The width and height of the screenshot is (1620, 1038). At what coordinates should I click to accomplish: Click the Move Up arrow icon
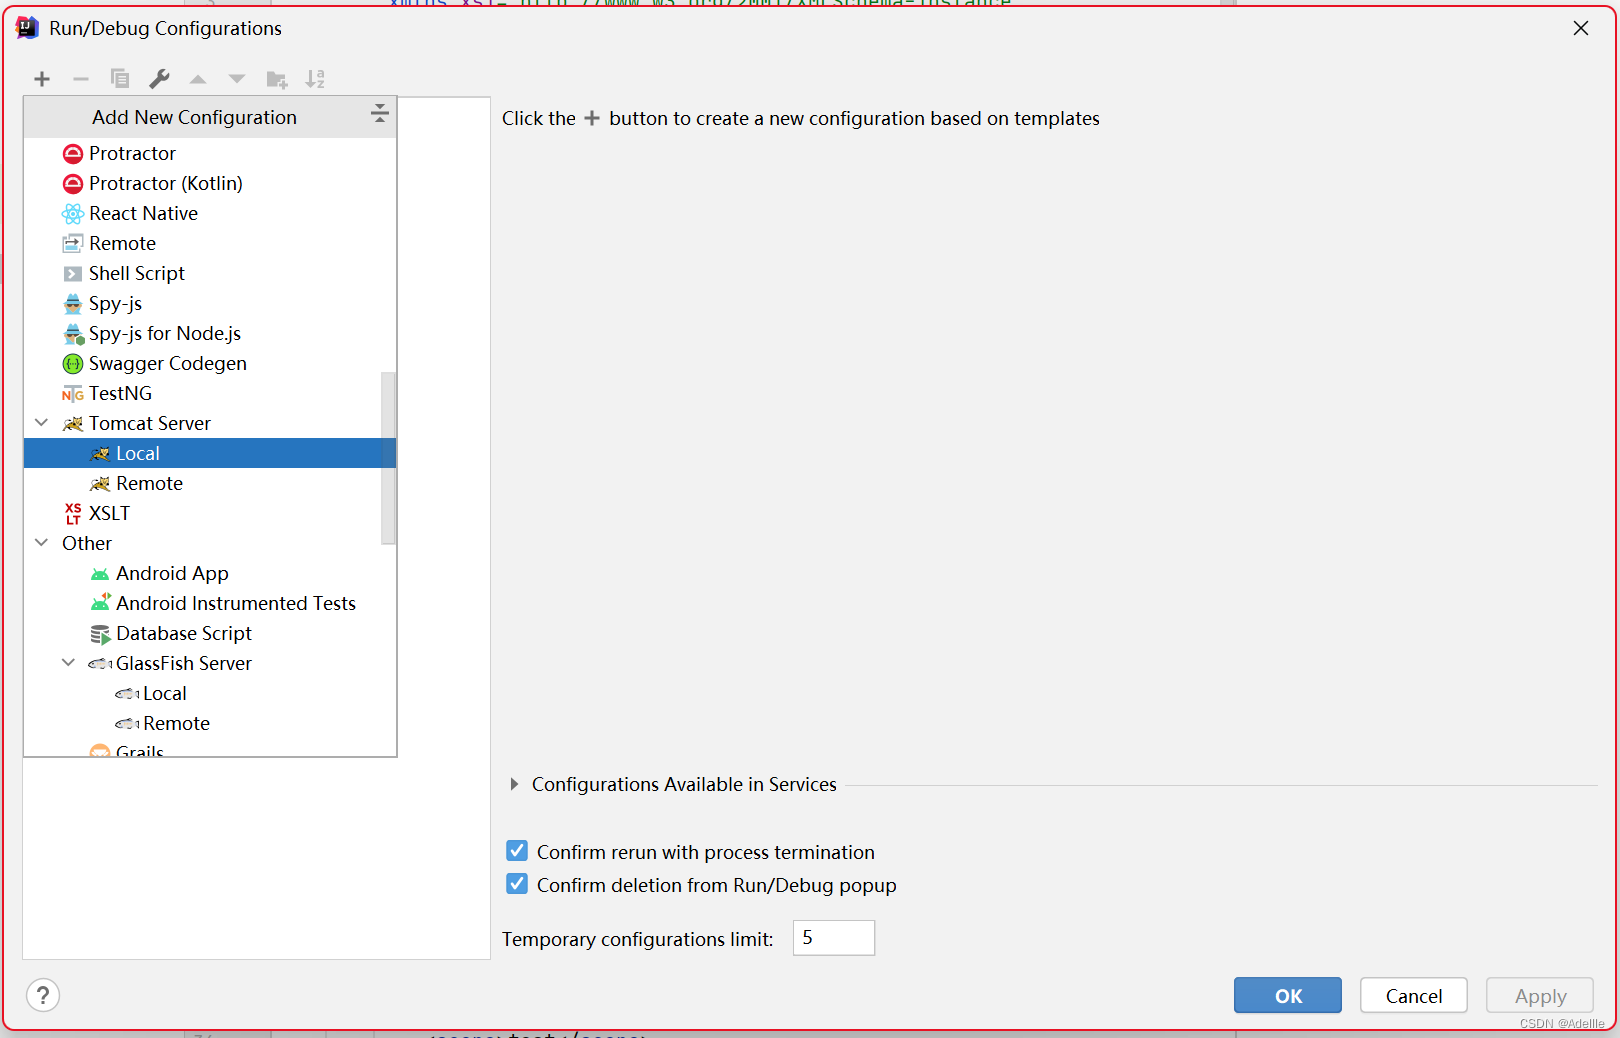[198, 79]
